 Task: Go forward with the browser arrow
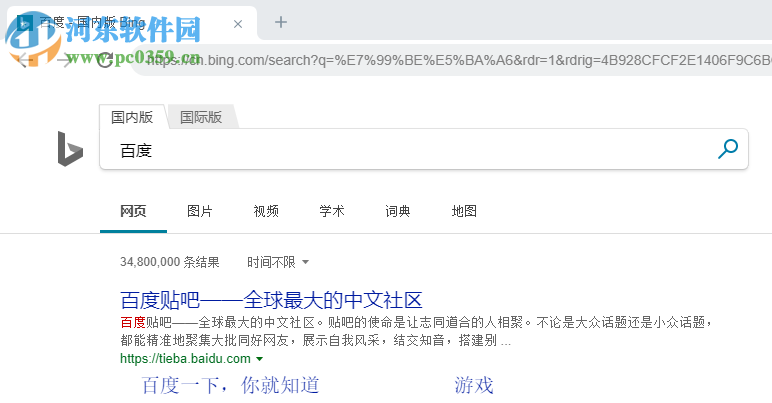(64, 61)
